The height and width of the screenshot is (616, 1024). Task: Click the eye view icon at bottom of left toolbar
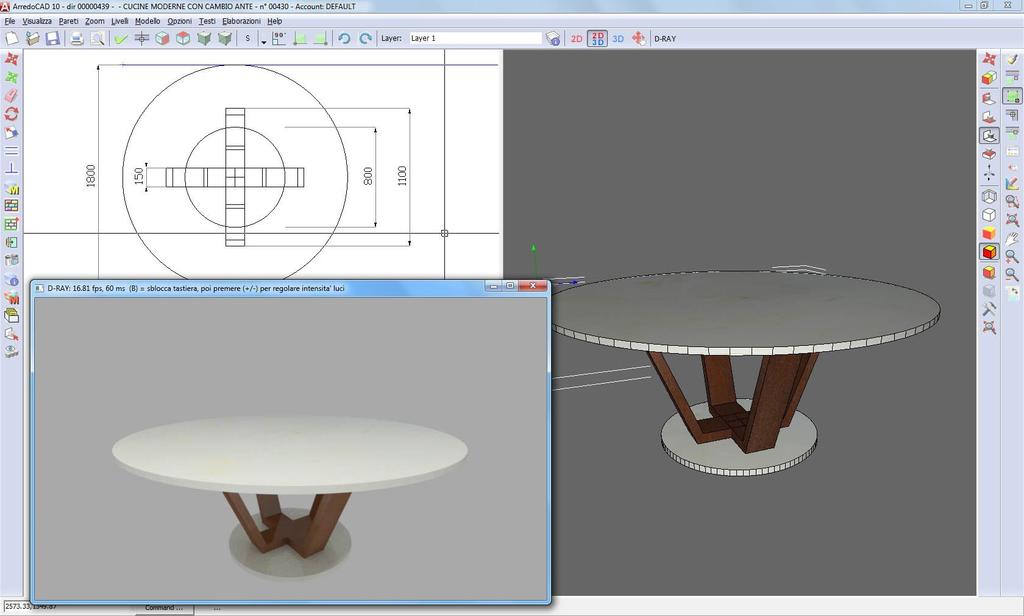11,351
